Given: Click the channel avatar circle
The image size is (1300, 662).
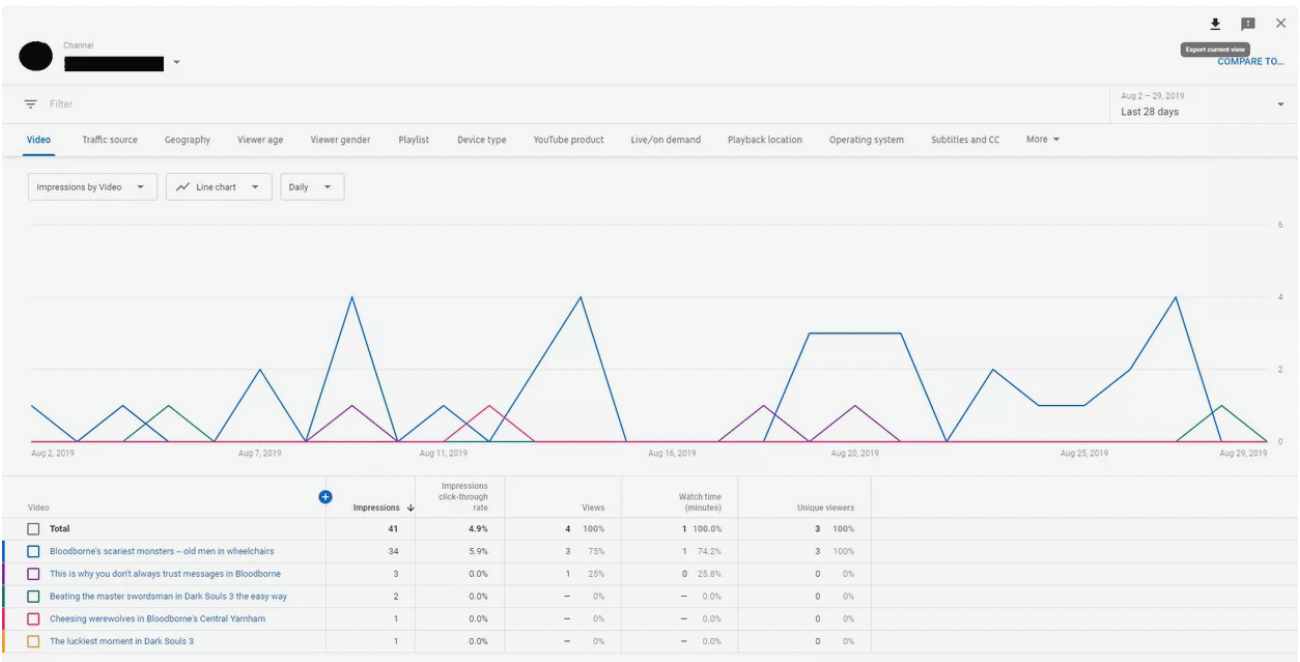Looking at the screenshot, I should [x=35, y=56].
